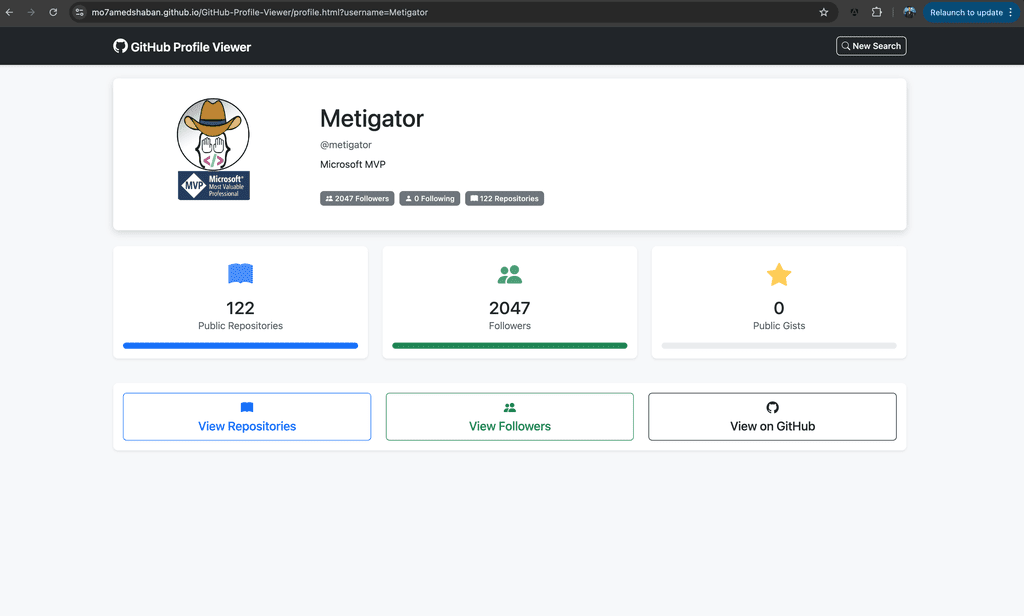Click the GitHub octocat logo in the navbar
Viewport: 1024px width, 616px height.
click(120, 46)
